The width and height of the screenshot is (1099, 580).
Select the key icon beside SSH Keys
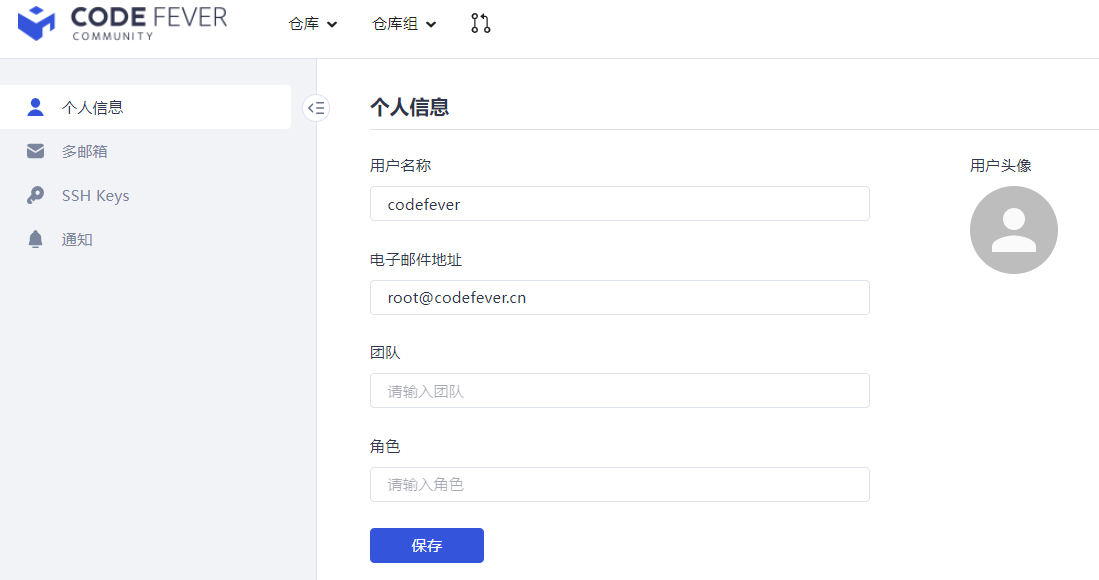[x=34, y=194]
